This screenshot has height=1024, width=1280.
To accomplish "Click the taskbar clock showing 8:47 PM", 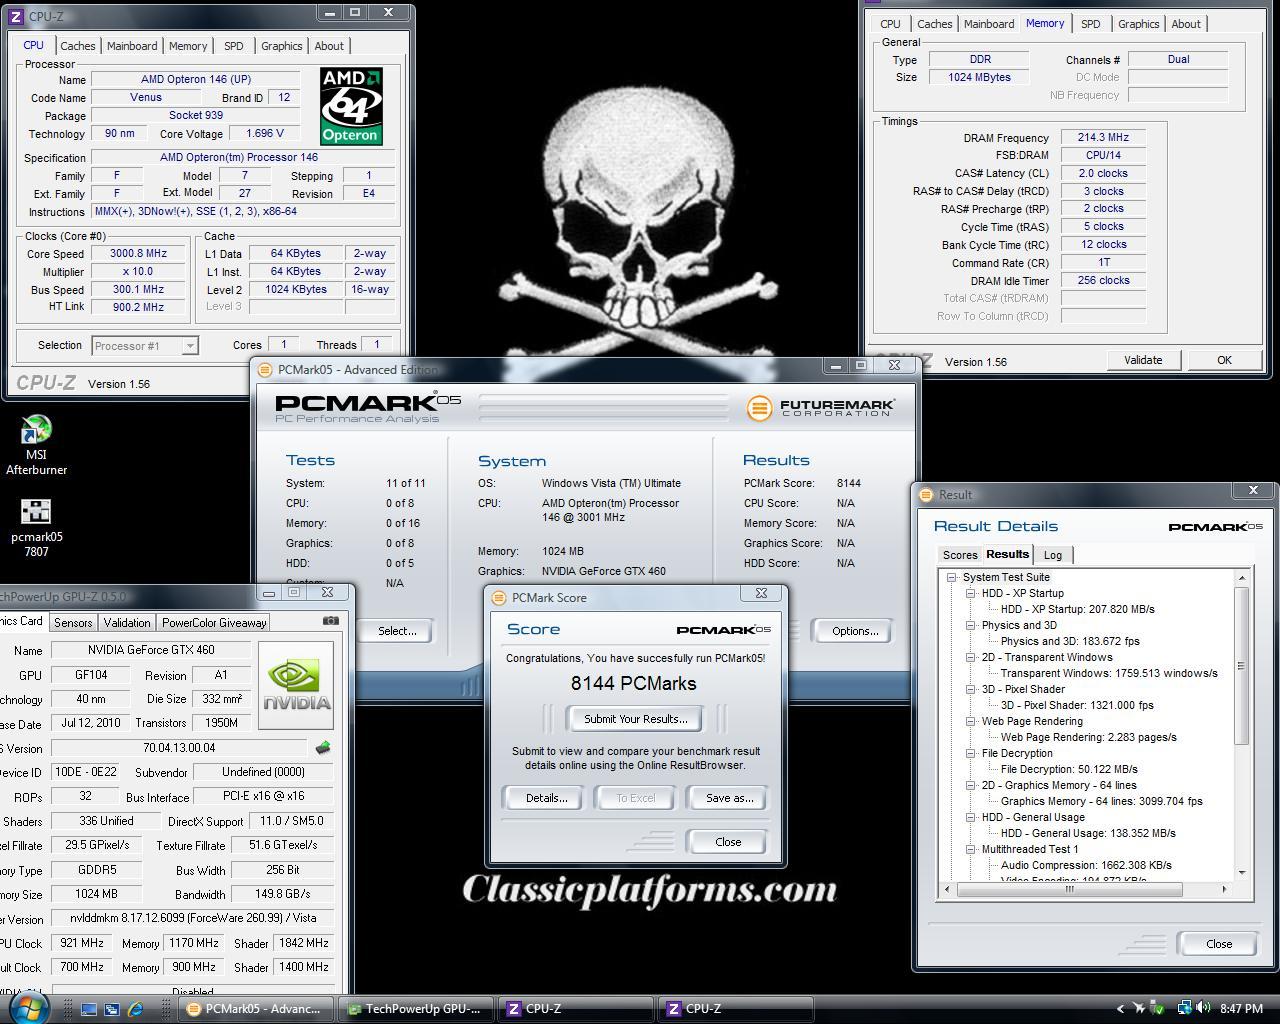I will tap(1241, 1009).
